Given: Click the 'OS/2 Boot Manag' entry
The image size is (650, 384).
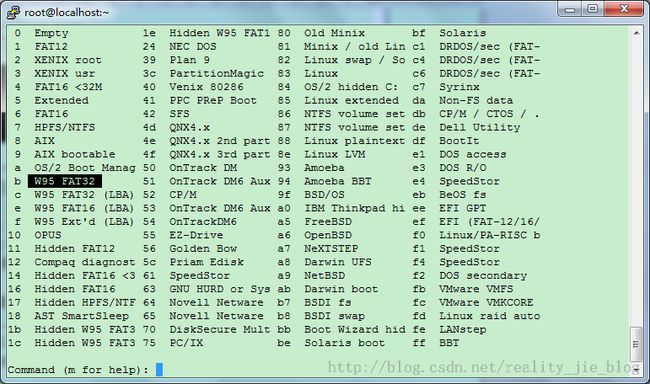Looking at the screenshot, I should 85,168.
